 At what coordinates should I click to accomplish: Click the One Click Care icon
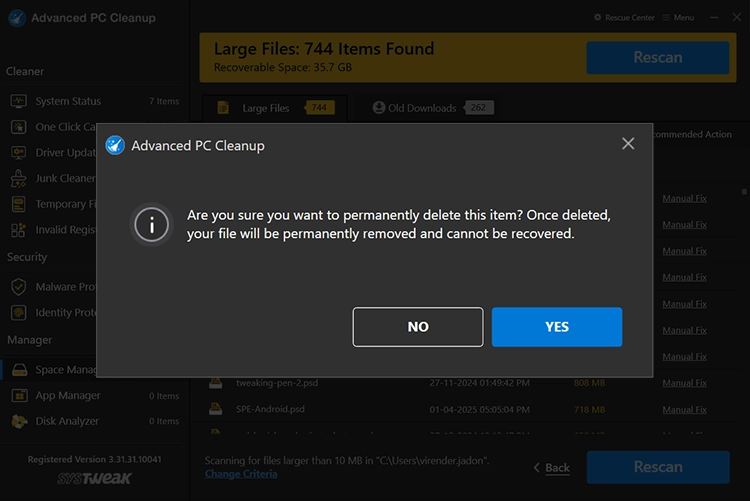(x=18, y=127)
